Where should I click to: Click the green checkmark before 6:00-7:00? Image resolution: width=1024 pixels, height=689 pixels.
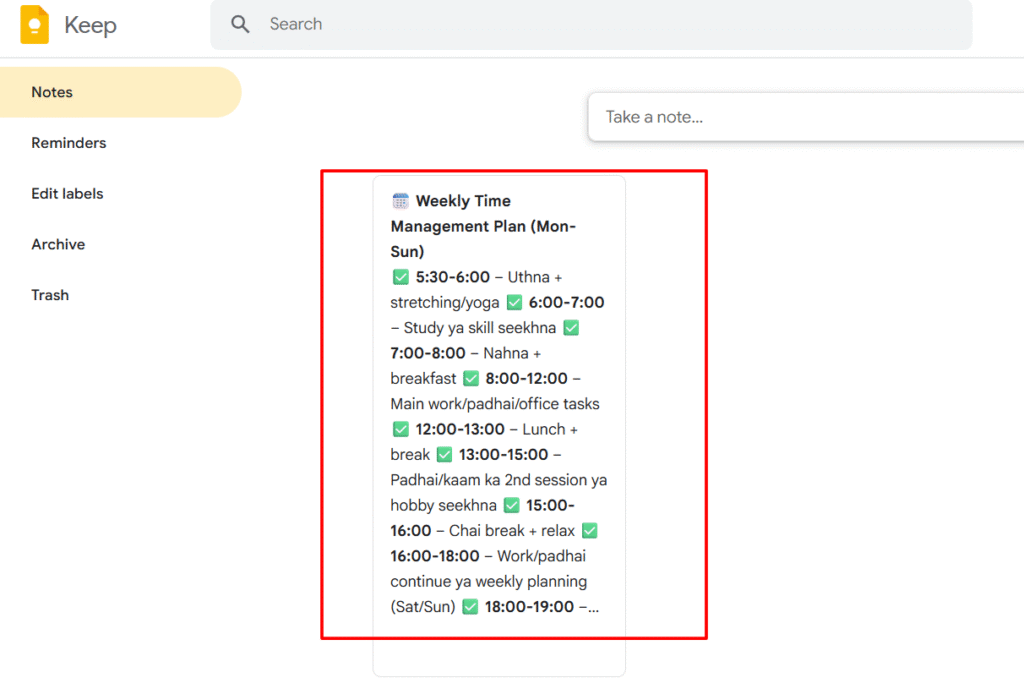(514, 303)
